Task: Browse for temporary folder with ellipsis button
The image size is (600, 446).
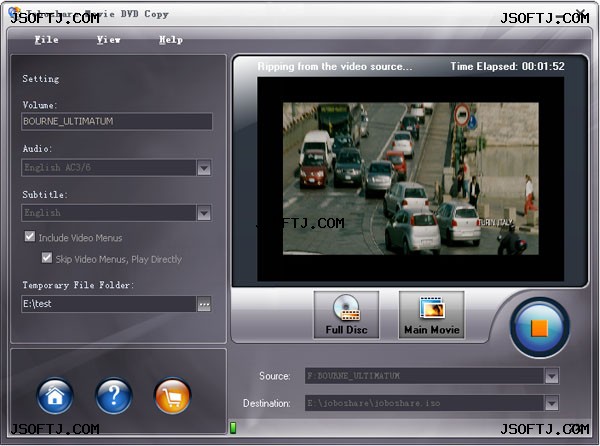Action: [x=204, y=304]
